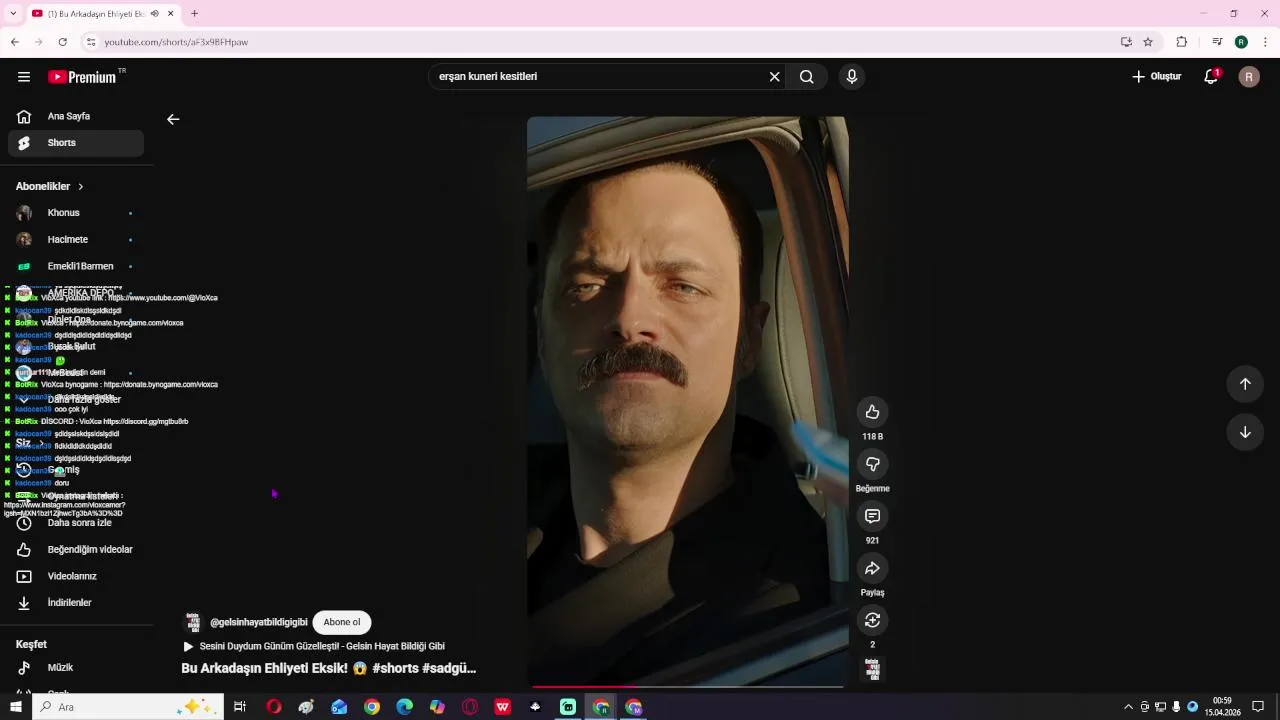Open İndirilenler in the sidebar
This screenshot has height=720, width=1280.
(x=76, y=603)
